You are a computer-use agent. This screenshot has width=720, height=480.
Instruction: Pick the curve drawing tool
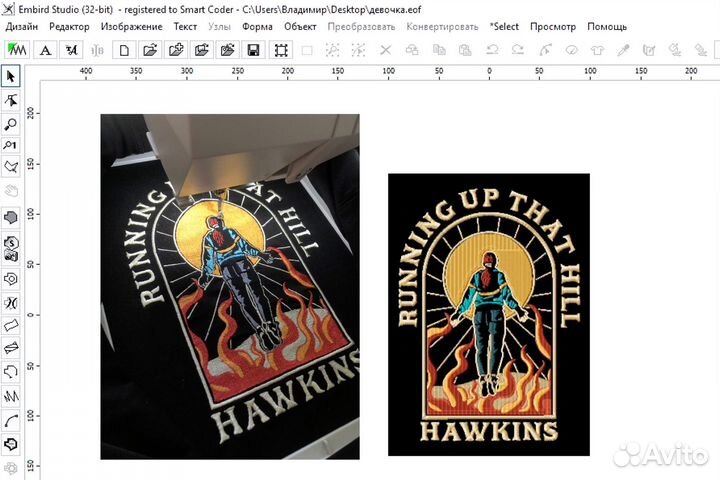[11, 420]
